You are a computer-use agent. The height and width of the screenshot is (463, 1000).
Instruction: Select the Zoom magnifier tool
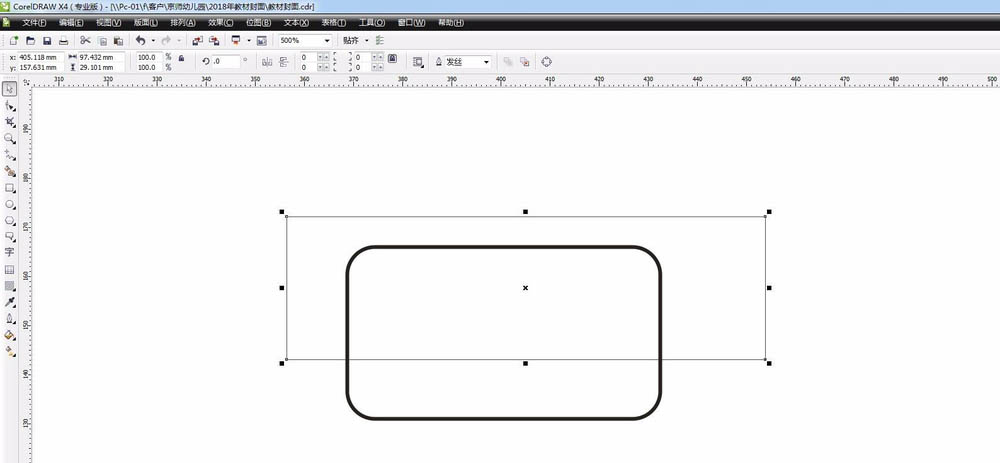pos(10,138)
